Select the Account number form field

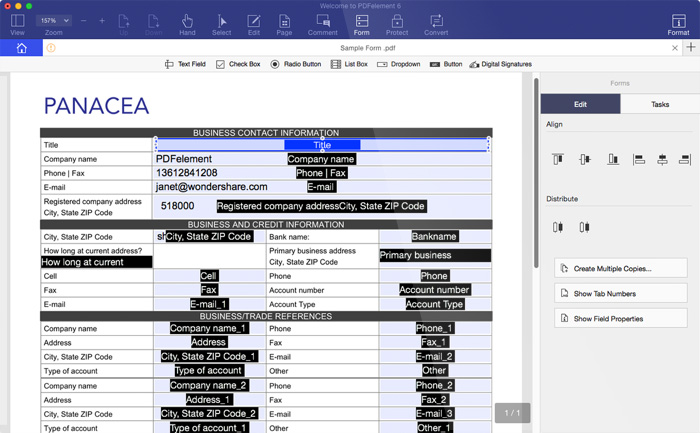[x=435, y=290]
